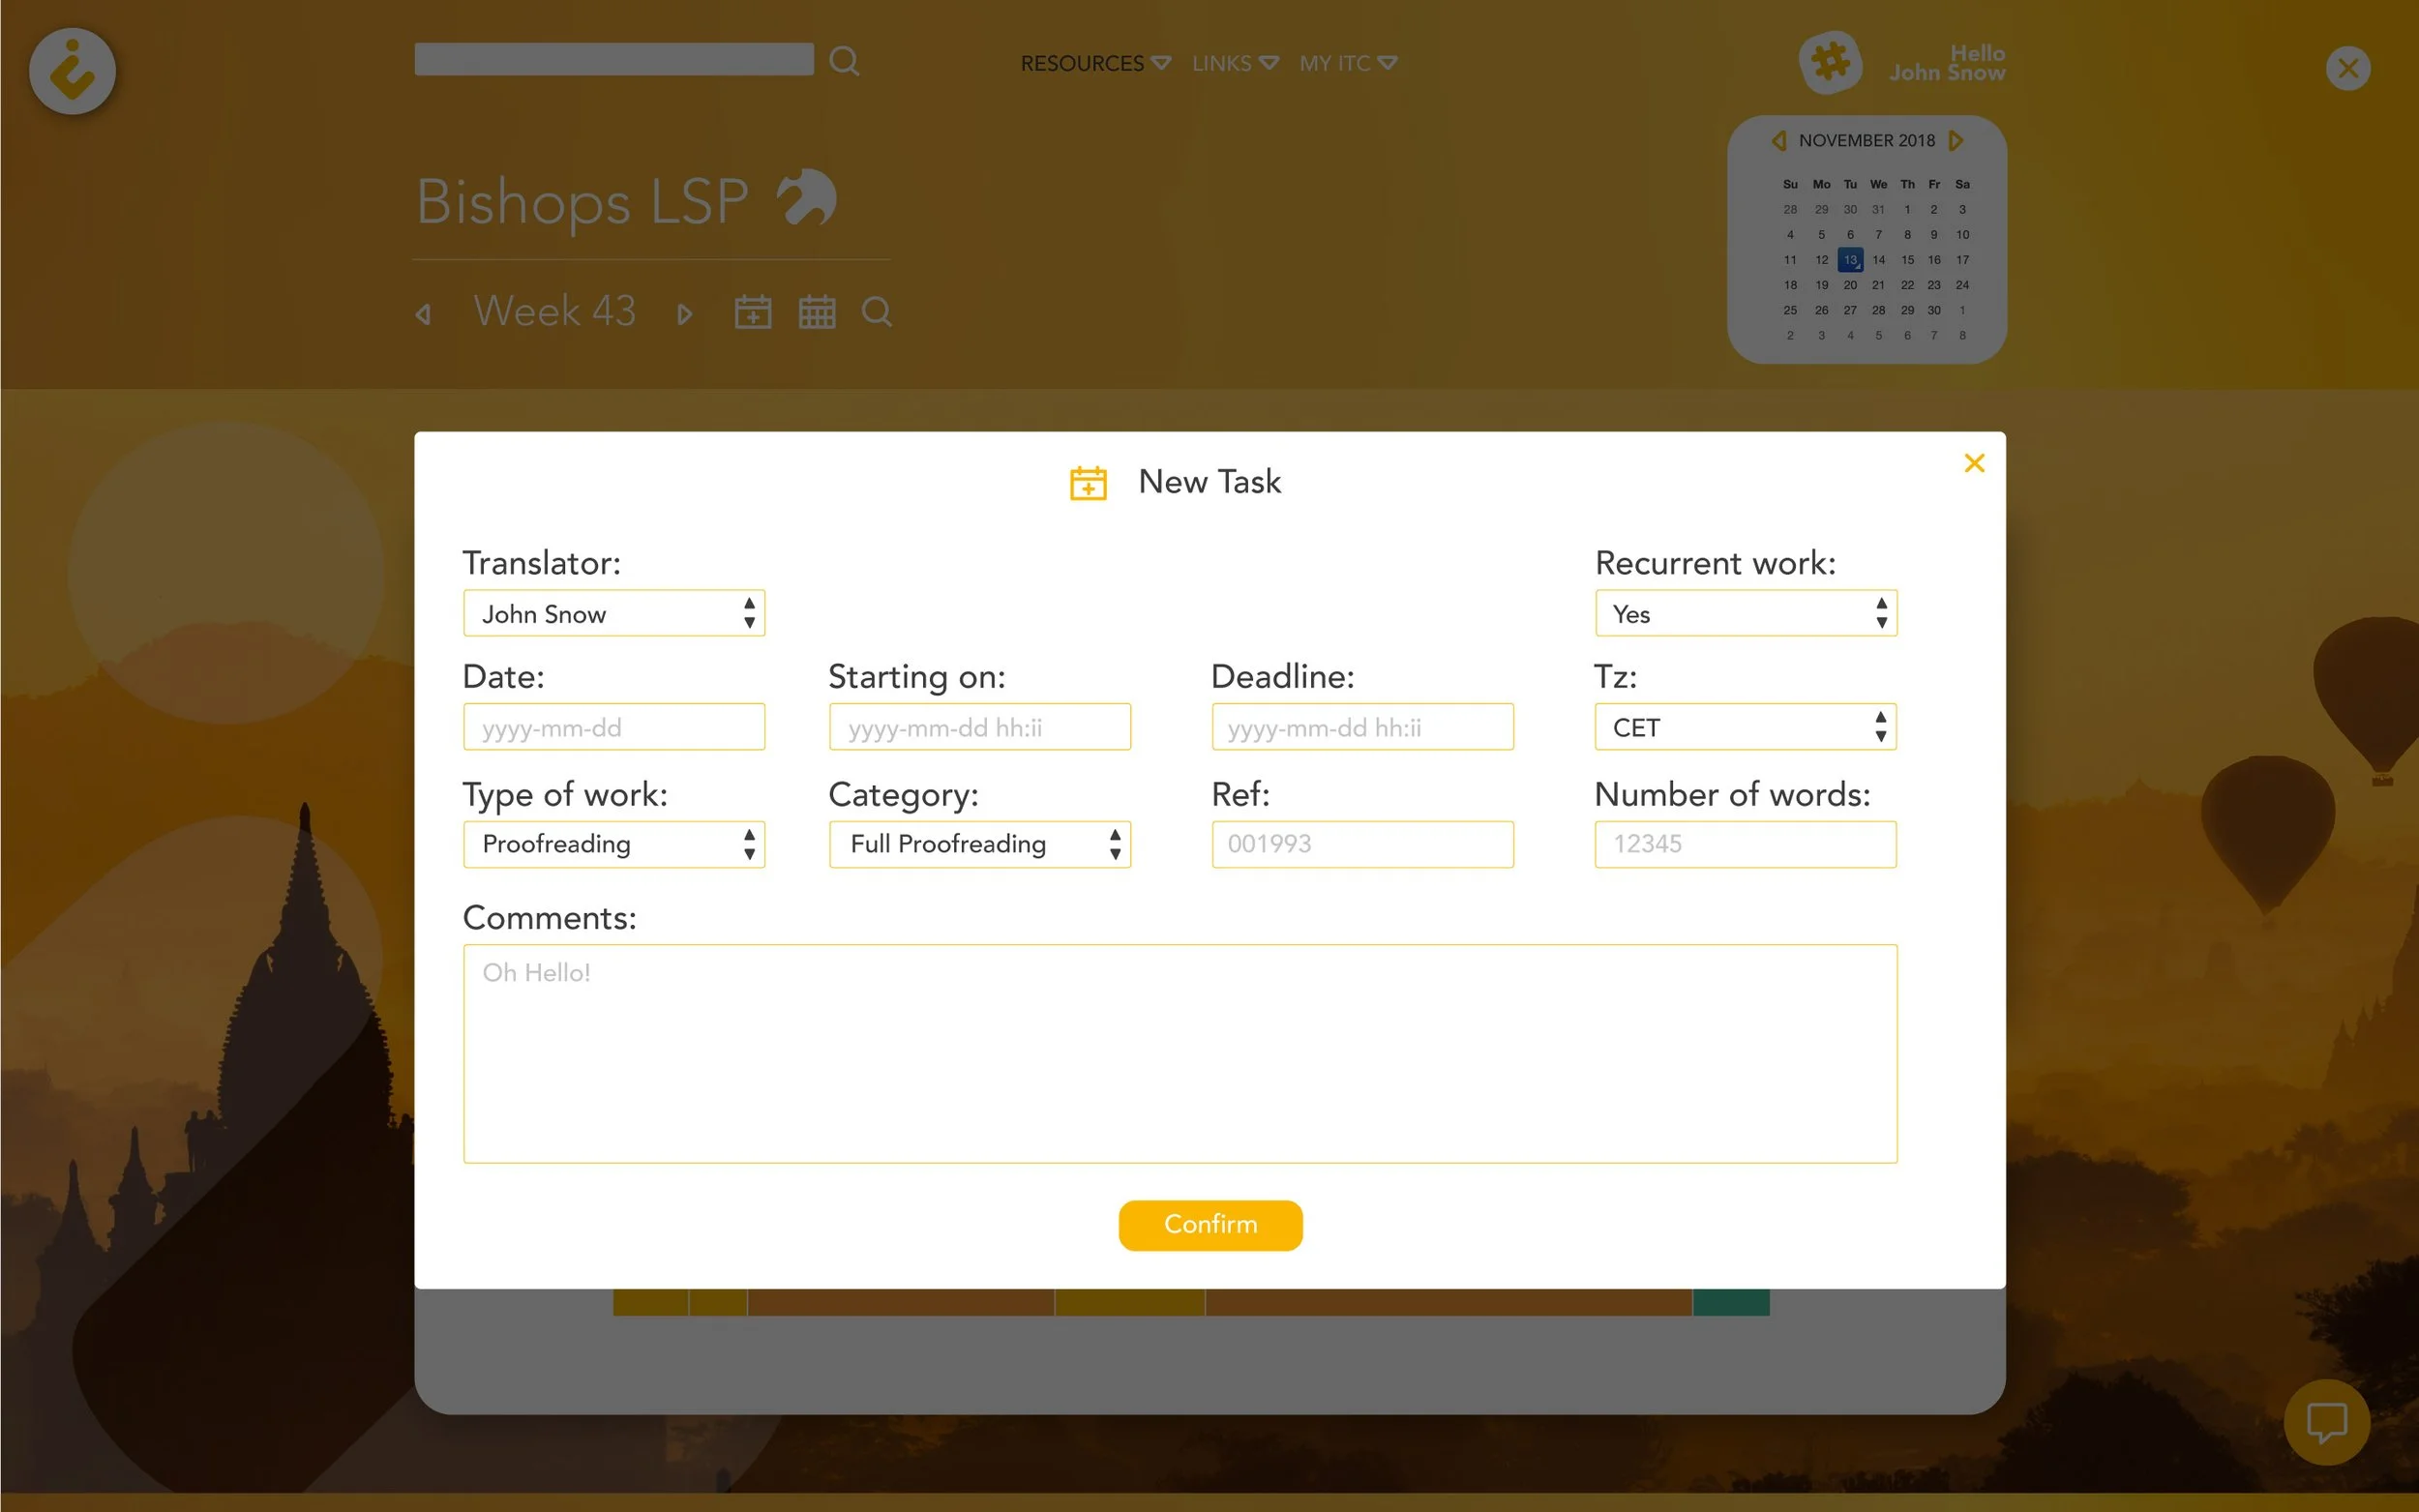2419x1512 pixels.
Task: Open the LINKS menu
Action: pyautogui.click(x=1235, y=63)
